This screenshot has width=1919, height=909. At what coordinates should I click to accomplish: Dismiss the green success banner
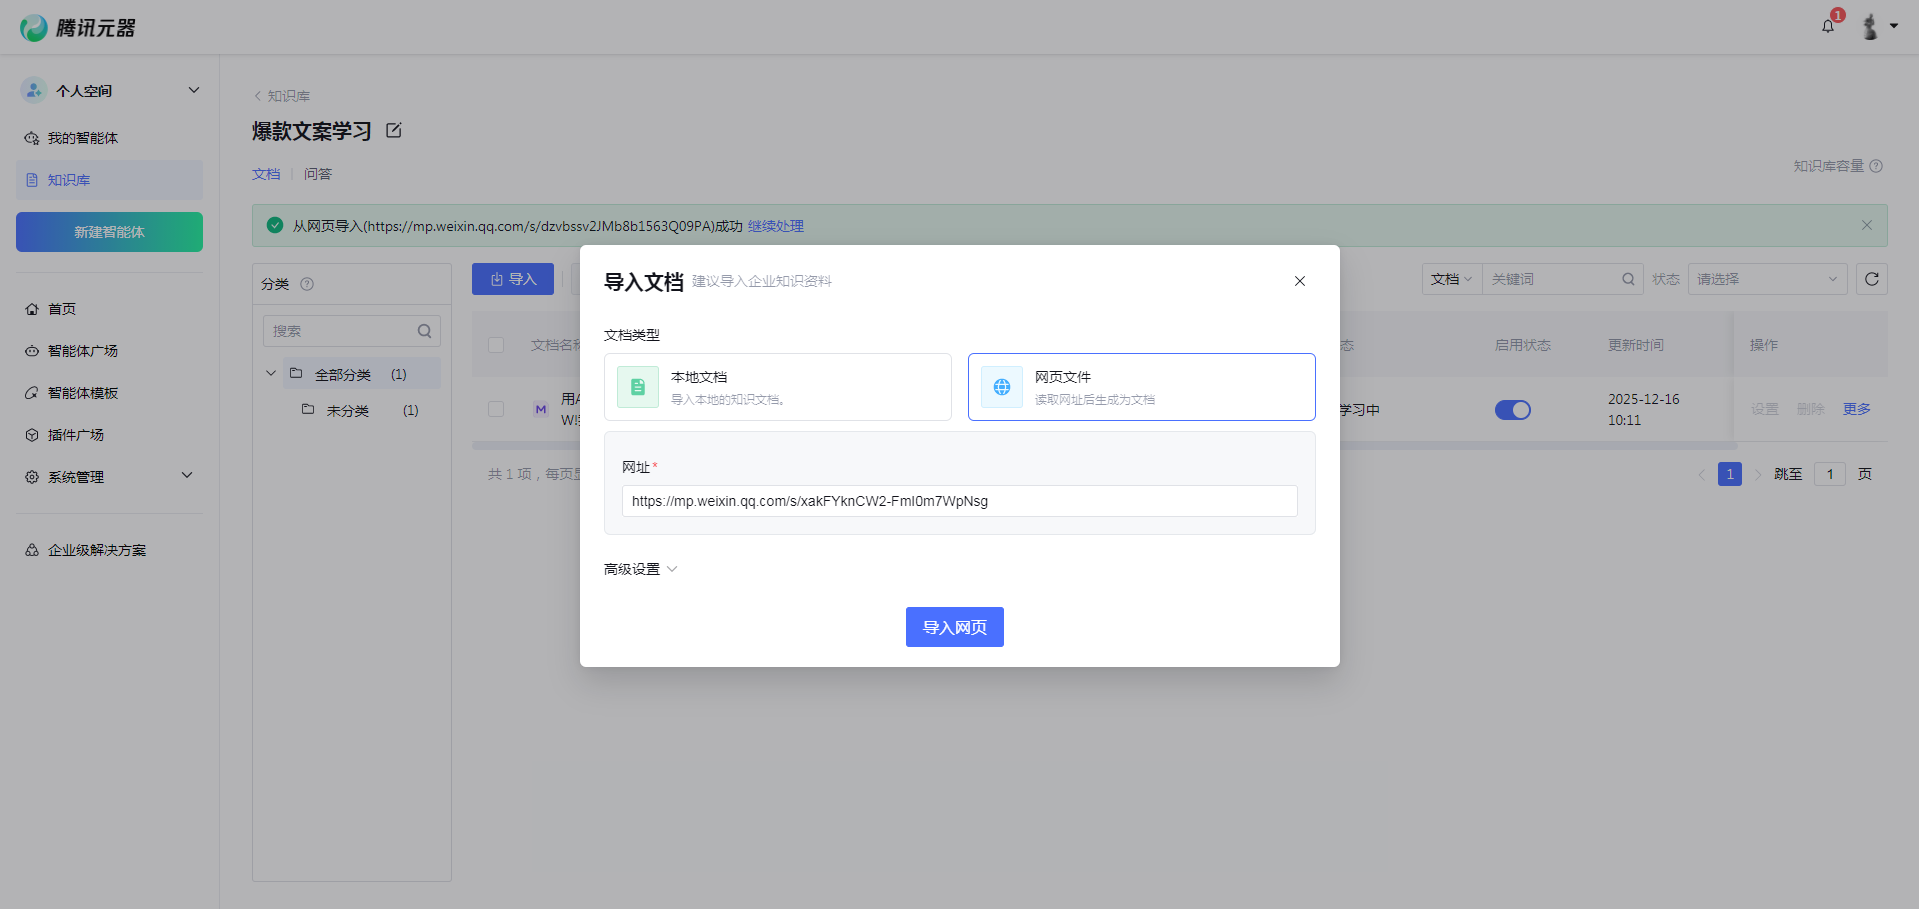click(1866, 225)
